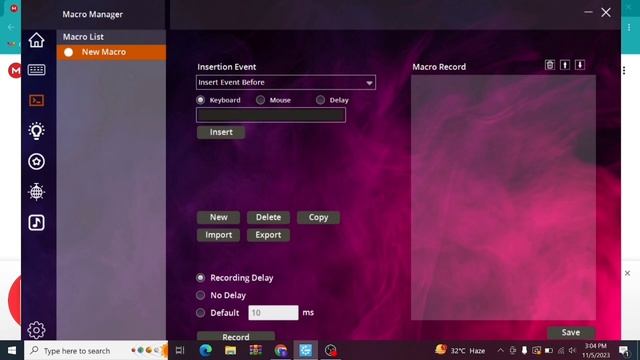Move the Macro Record entry up
The image size is (640, 360).
click(x=565, y=65)
